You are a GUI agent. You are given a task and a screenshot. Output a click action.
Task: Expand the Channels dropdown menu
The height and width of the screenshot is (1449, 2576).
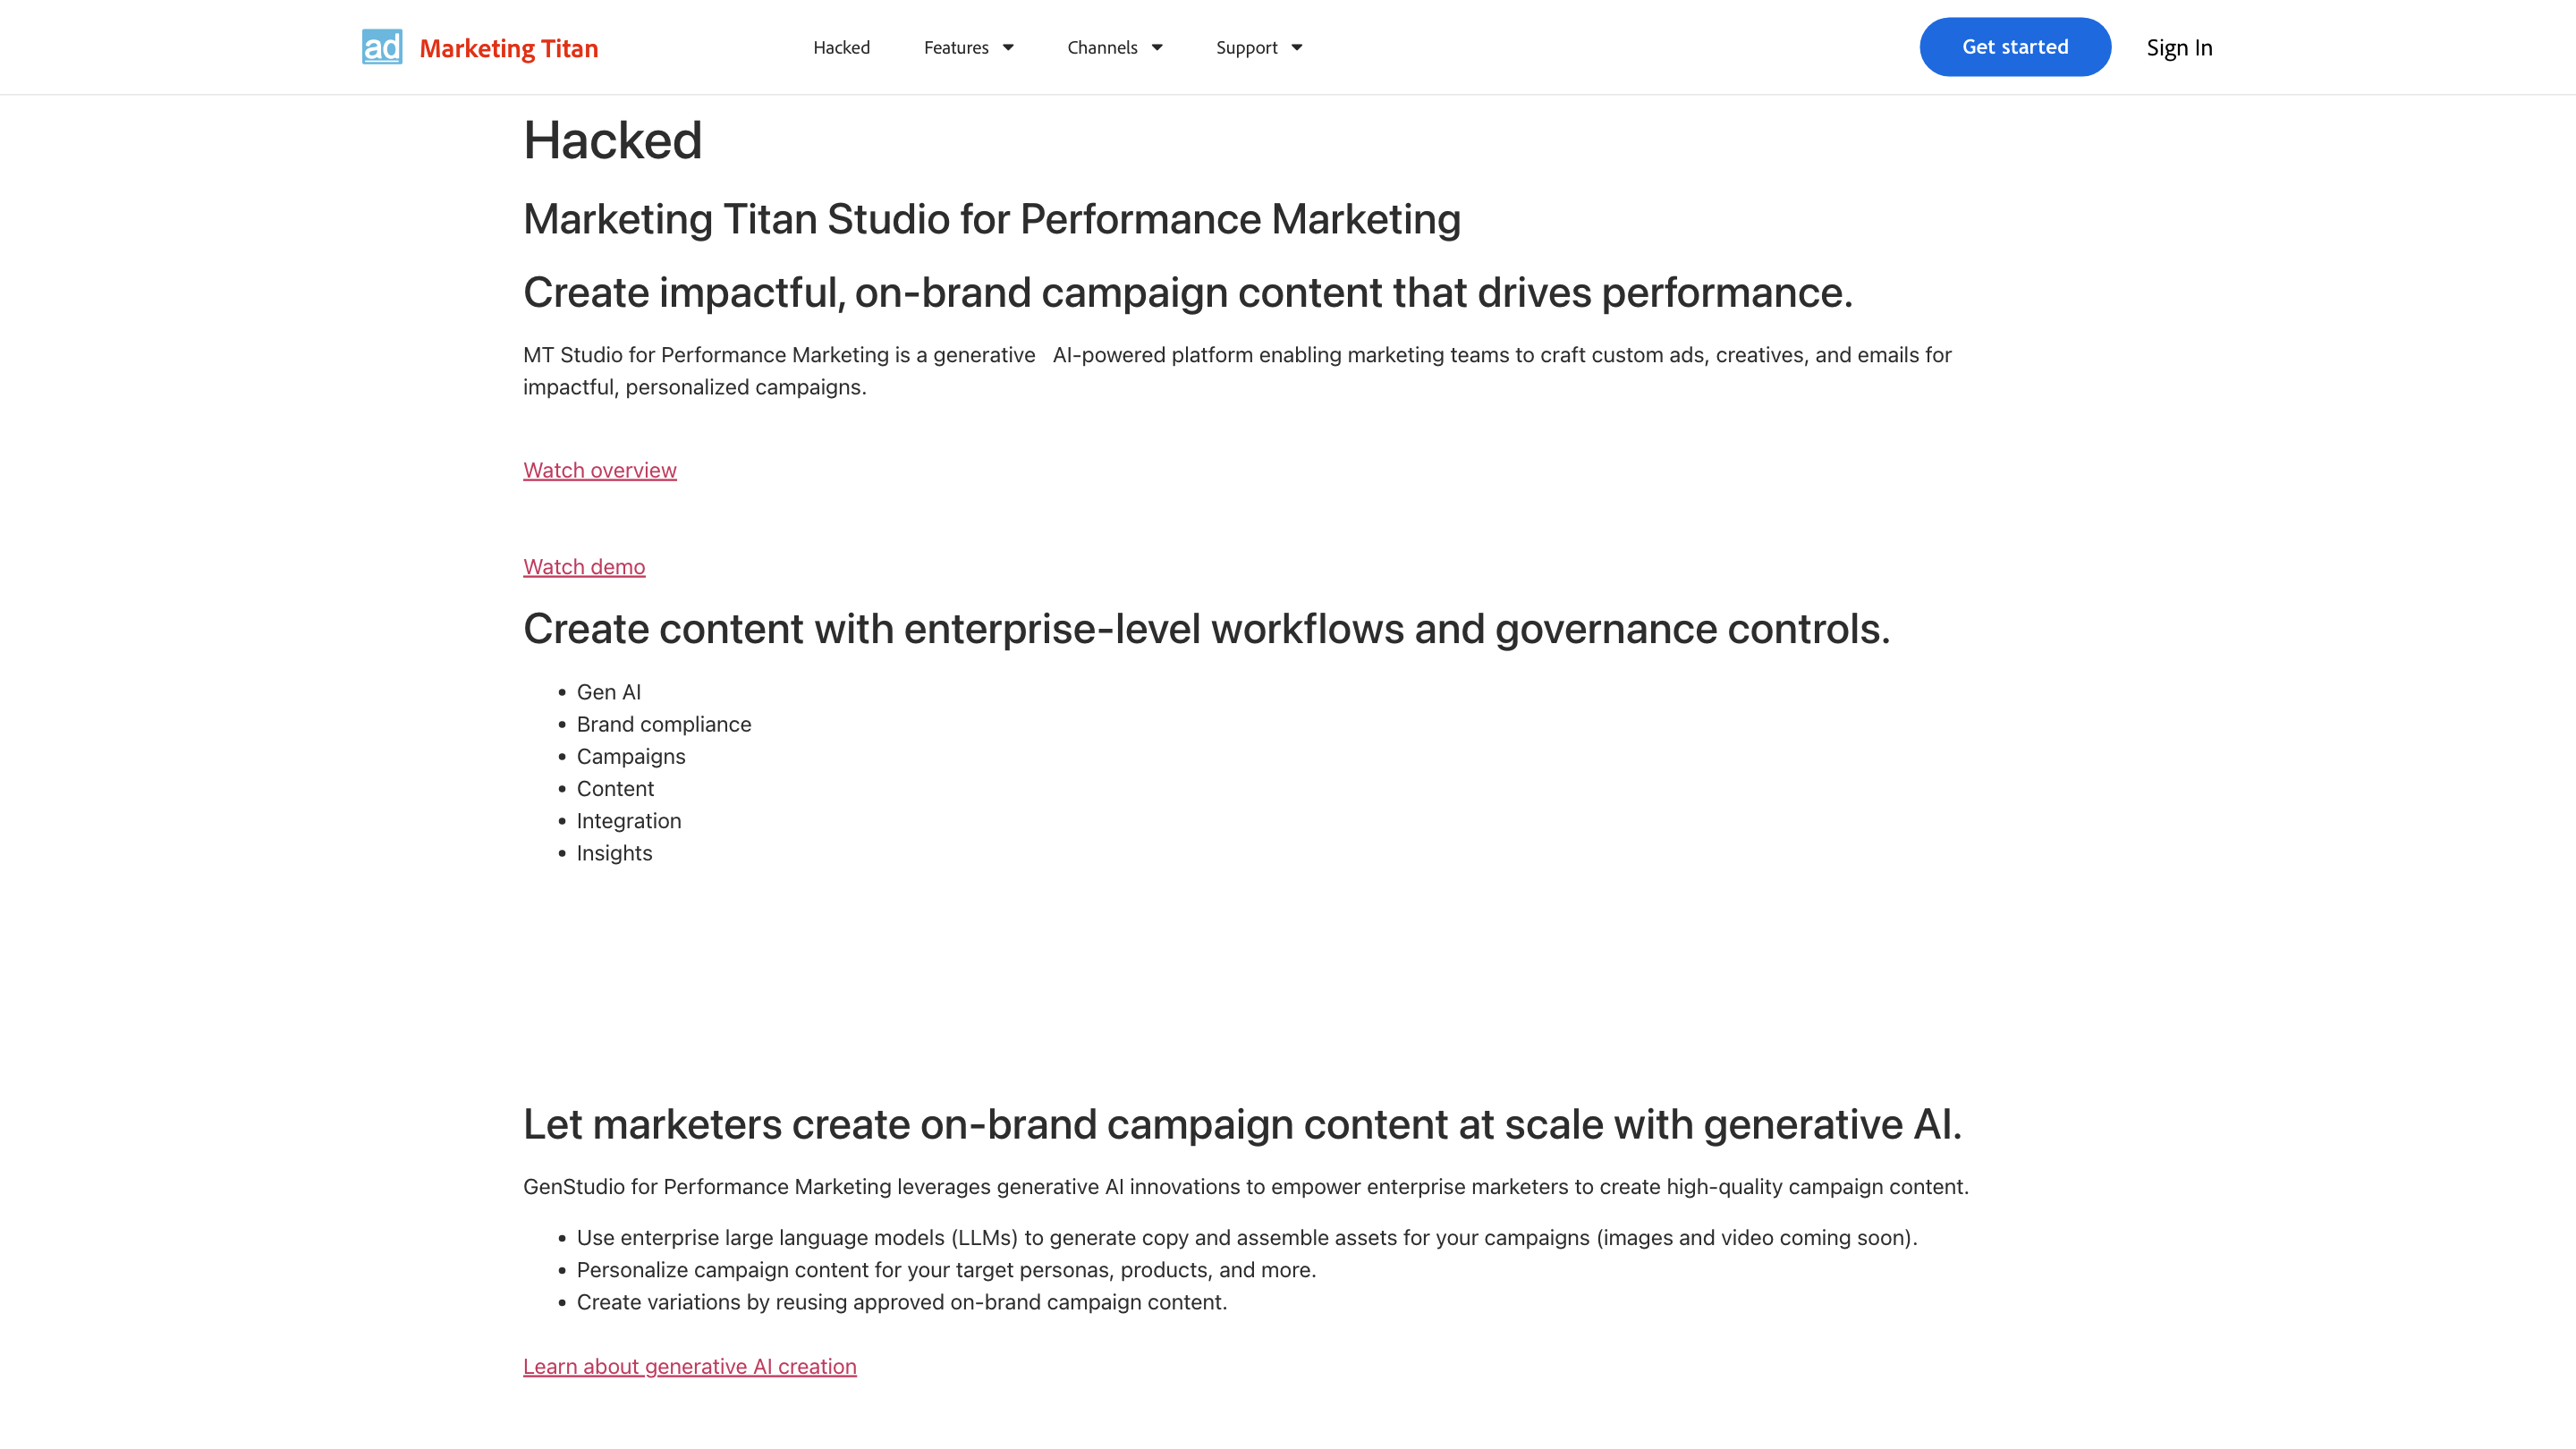click(1101, 47)
